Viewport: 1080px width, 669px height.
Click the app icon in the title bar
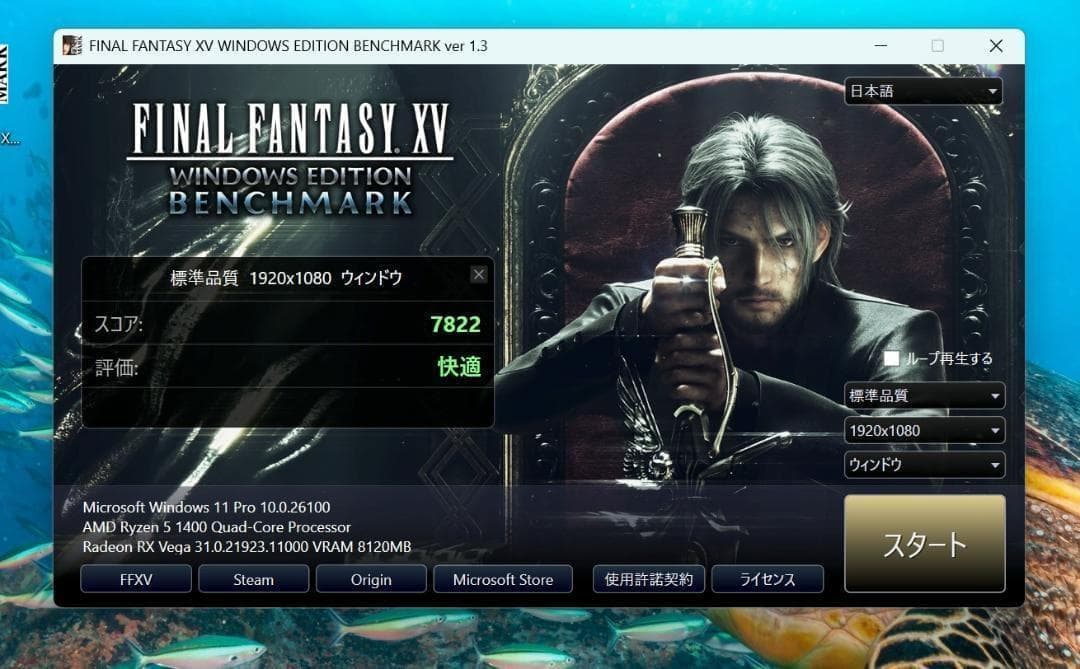tap(72, 46)
